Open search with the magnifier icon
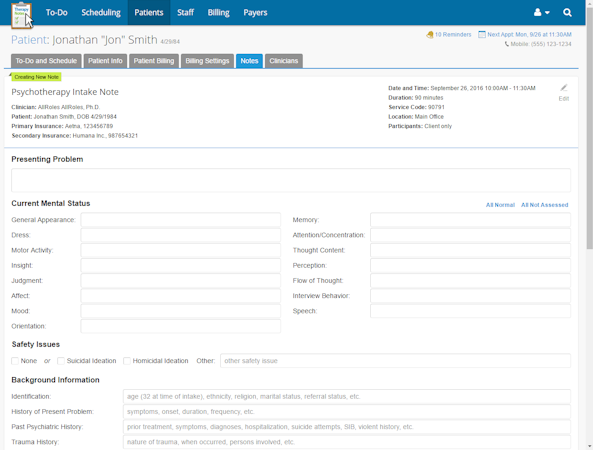This screenshot has height=450, width=593. (567, 12)
